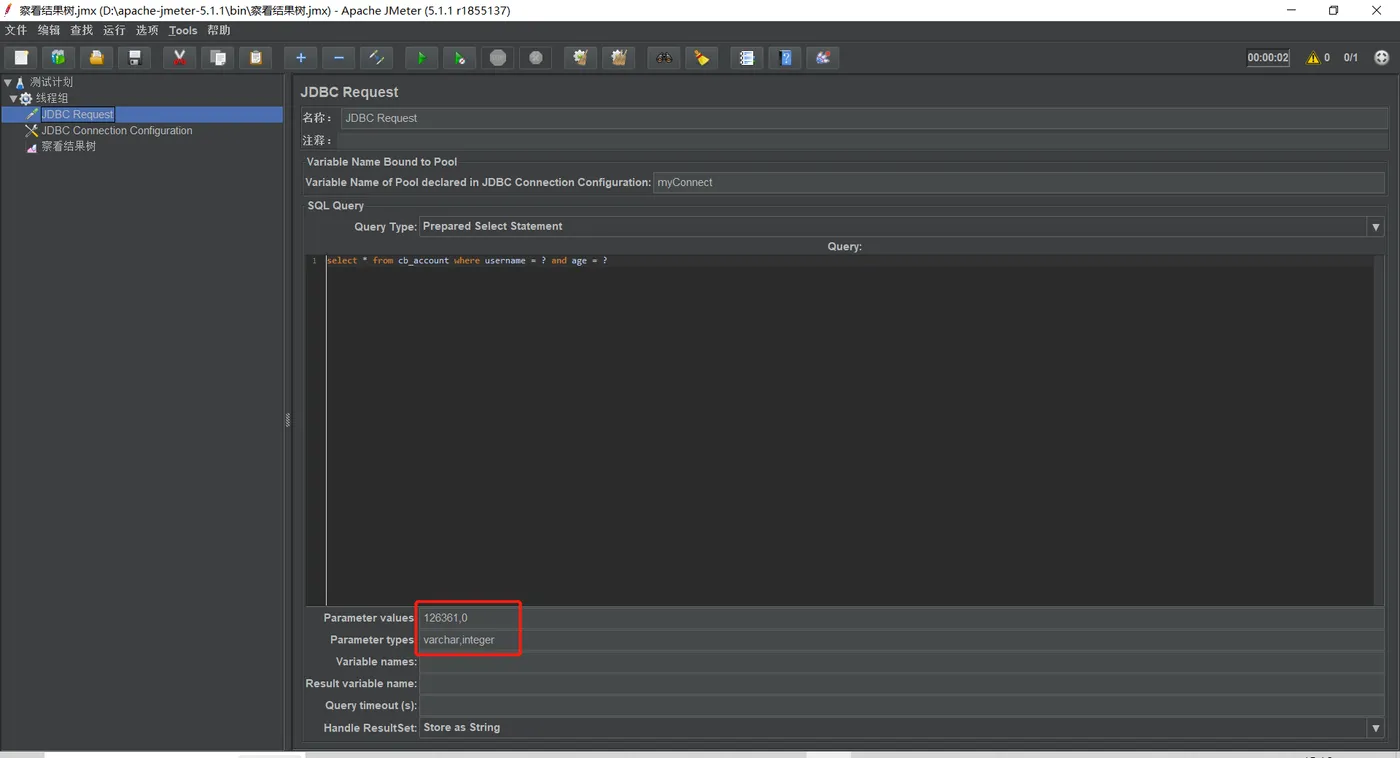Screen dimensions: 1400x758
Task: Click the Stop test octagon icon
Action: tap(497, 58)
